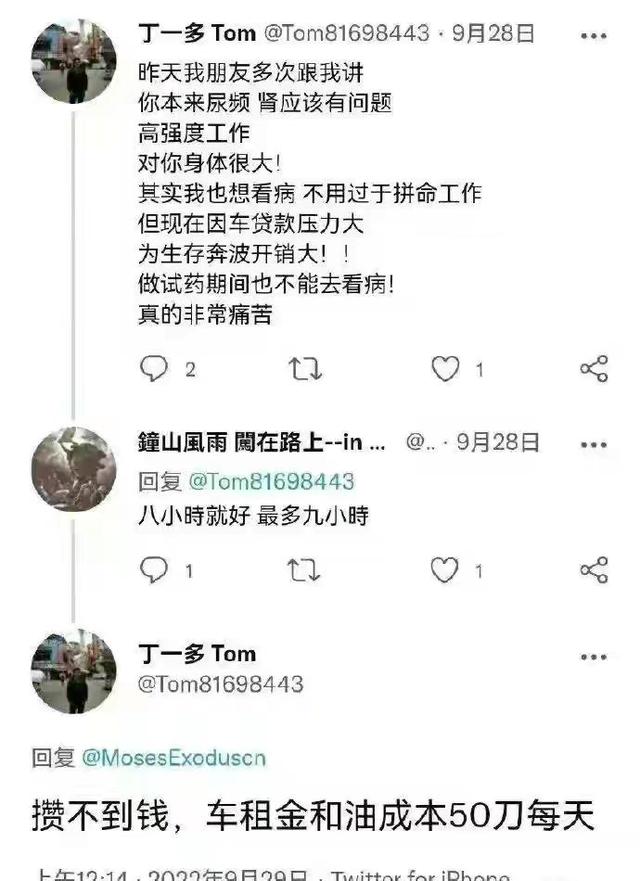Image resolution: width=640 pixels, height=881 pixels.
Task: Like the 八小時就好 reply
Action: (x=445, y=570)
